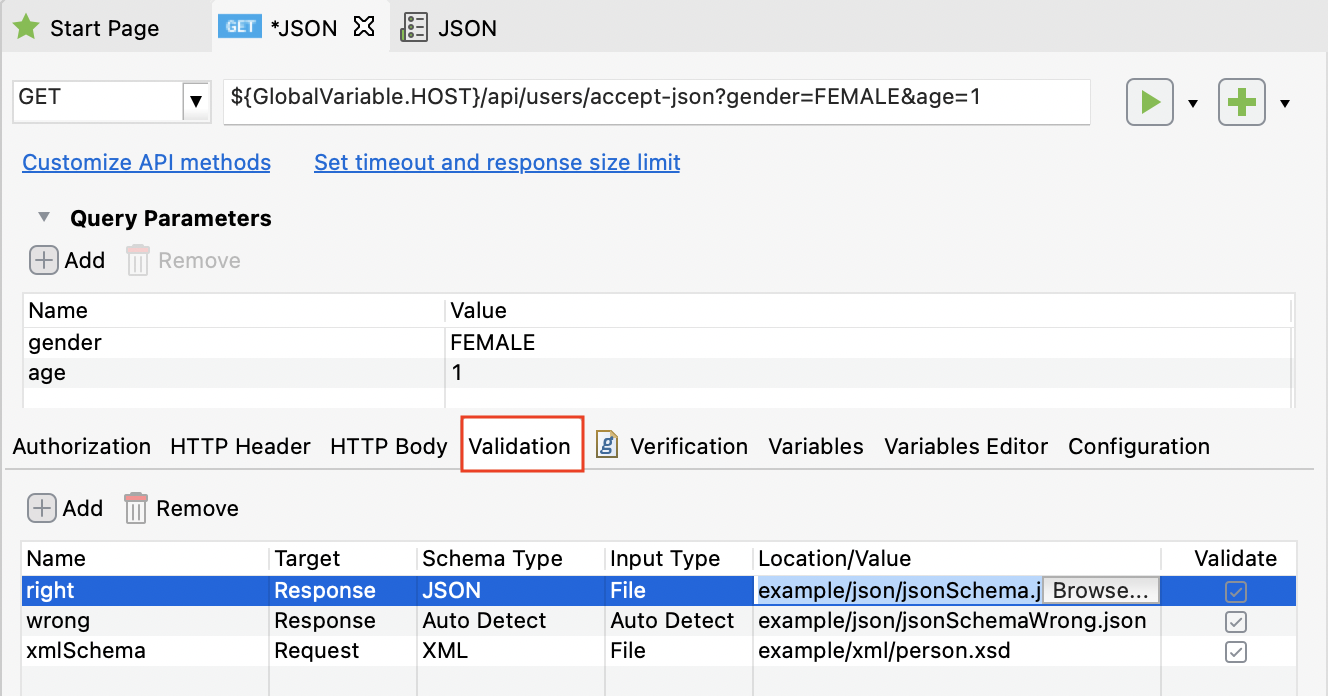Open the Authorization tab
Image resolution: width=1328 pixels, height=696 pixels.
coord(81,446)
